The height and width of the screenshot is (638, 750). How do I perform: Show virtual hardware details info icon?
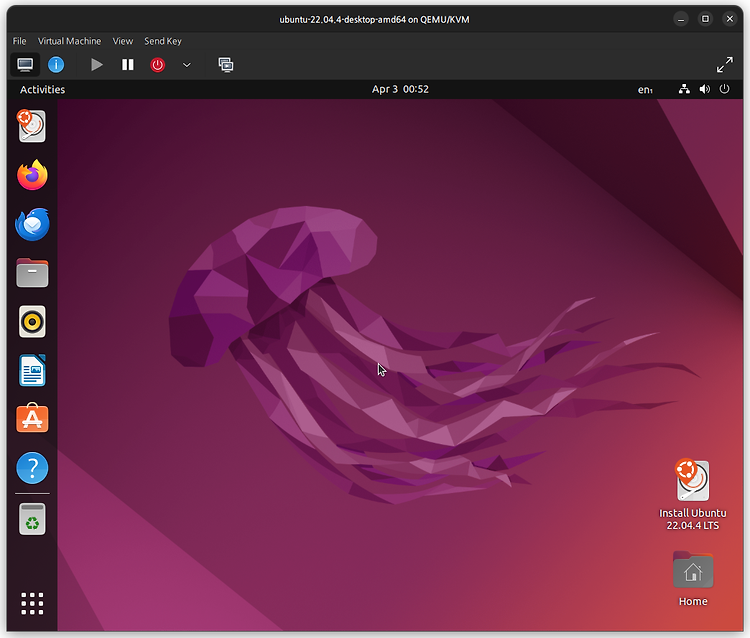tap(56, 65)
